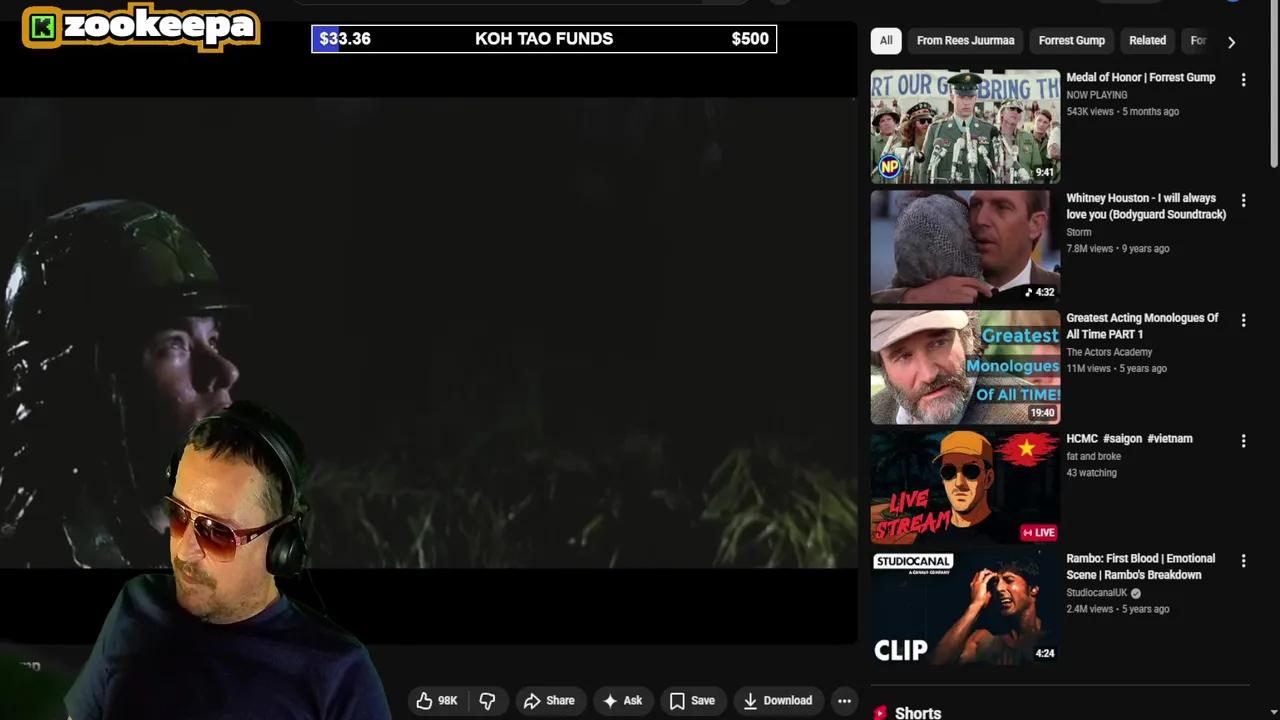Select the Forrest Gump filter chip
Screen dimensions: 1280x720
click(1071, 41)
